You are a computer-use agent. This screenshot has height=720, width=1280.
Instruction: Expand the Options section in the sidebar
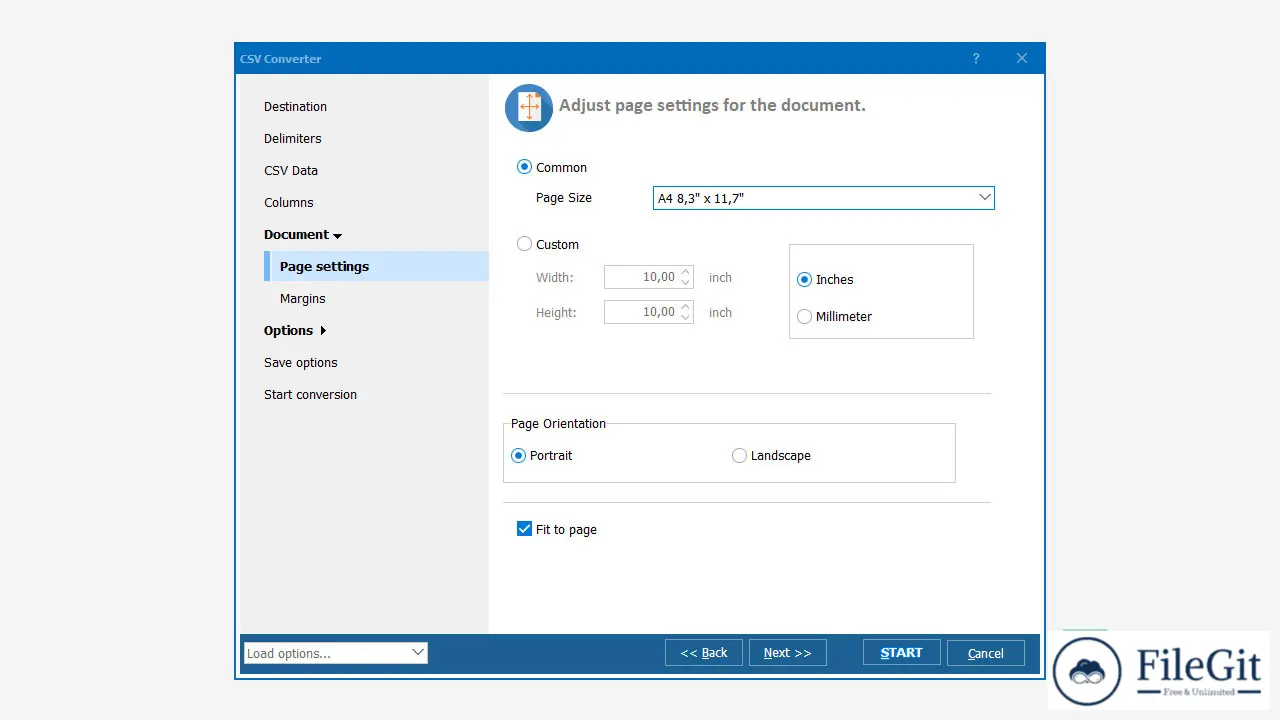tap(295, 330)
